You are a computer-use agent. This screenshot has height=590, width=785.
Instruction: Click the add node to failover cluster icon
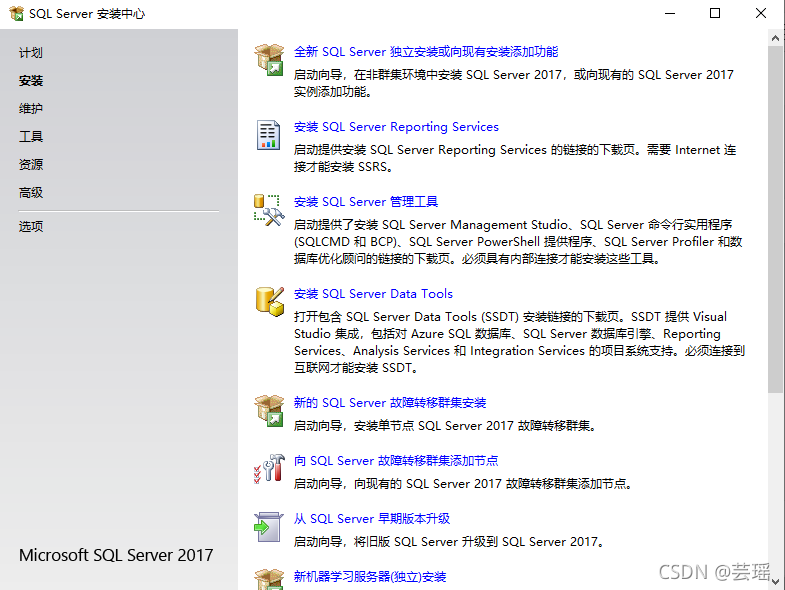click(269, 468)
